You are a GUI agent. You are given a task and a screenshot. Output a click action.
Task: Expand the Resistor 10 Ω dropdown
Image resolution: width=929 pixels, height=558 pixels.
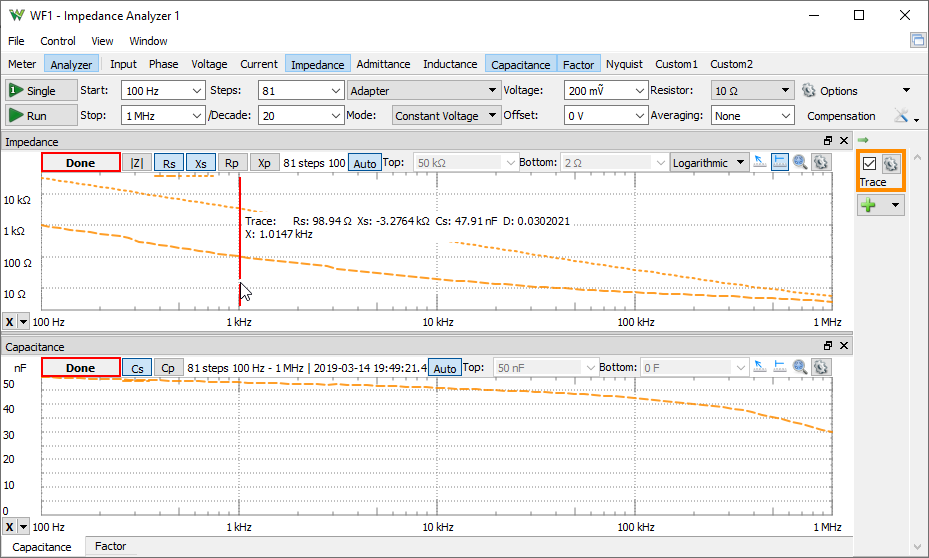tap(753, 90)
